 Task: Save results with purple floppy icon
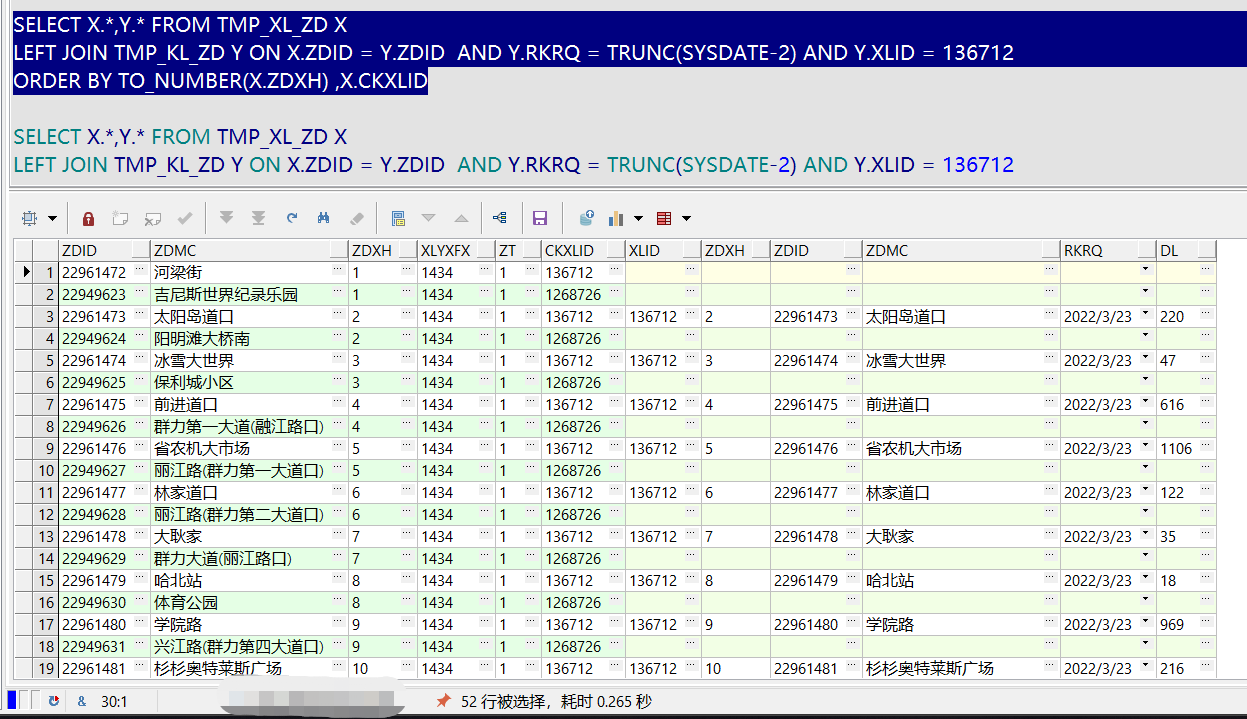[540, 218]
